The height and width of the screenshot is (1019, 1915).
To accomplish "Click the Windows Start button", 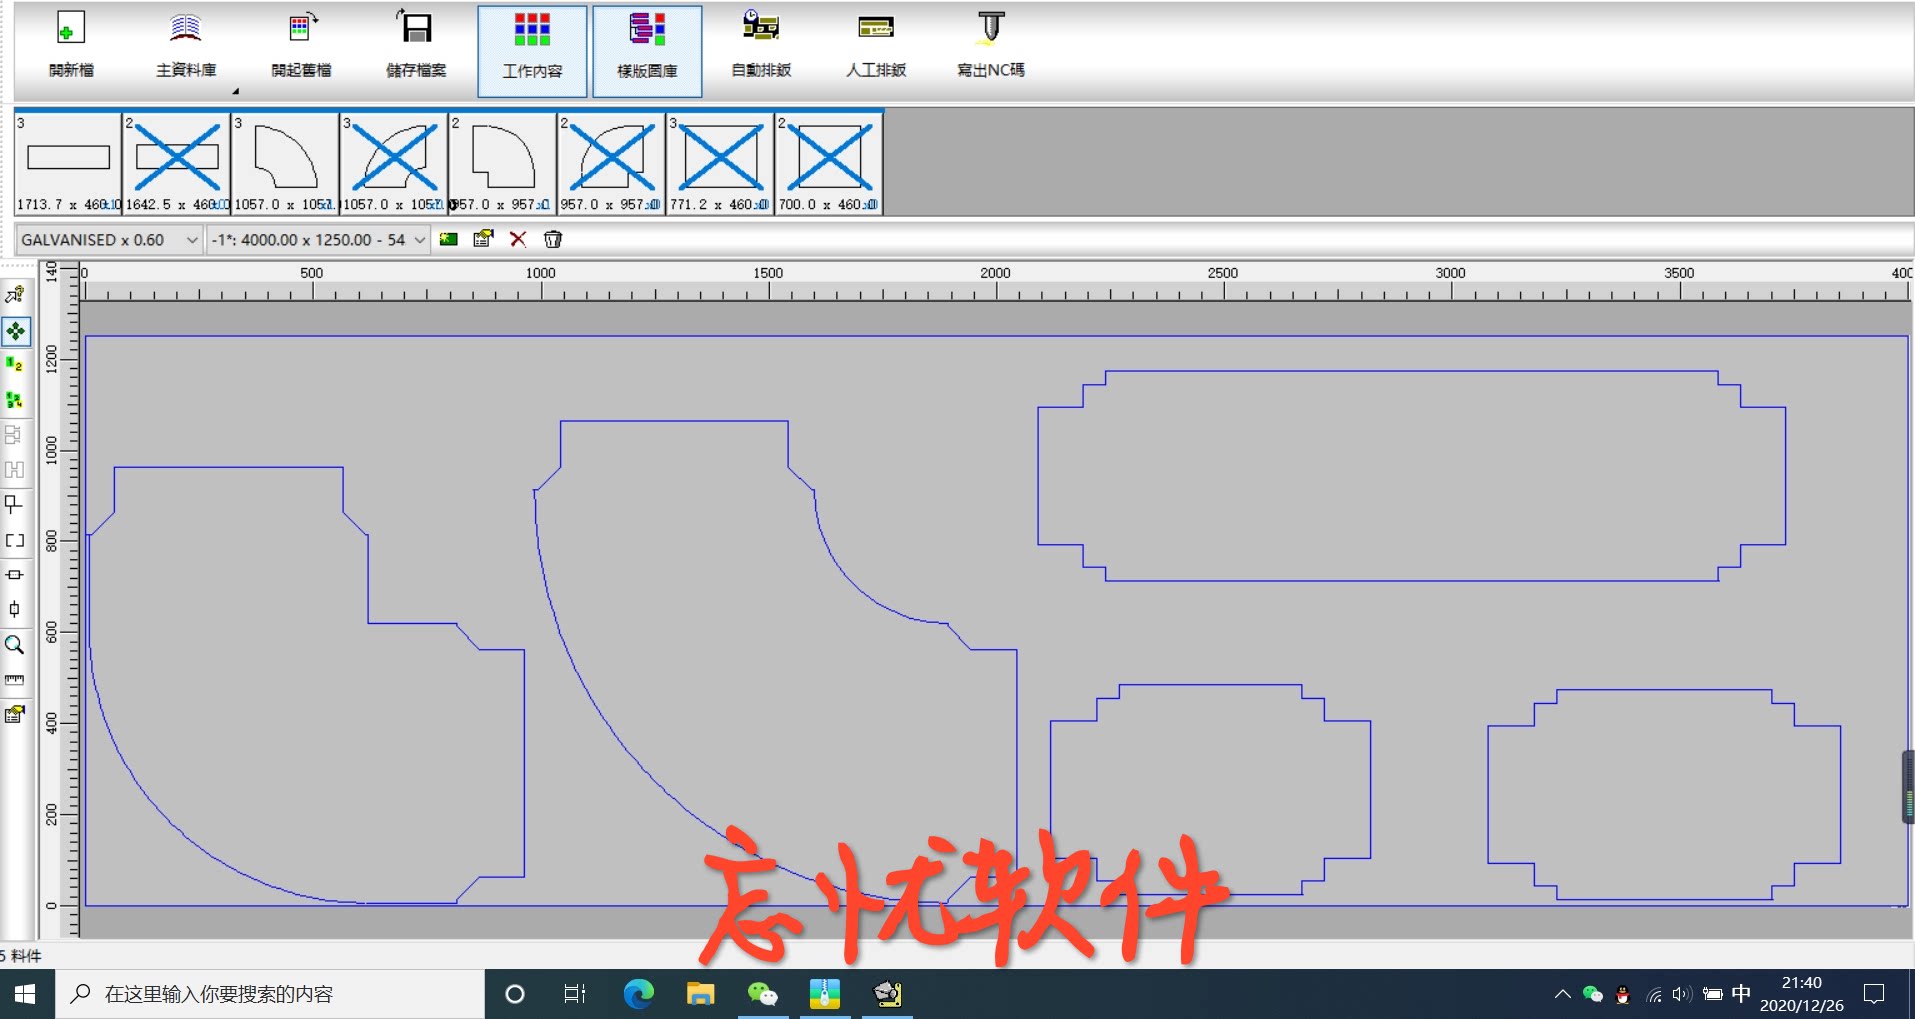I will tap(27, 994).
